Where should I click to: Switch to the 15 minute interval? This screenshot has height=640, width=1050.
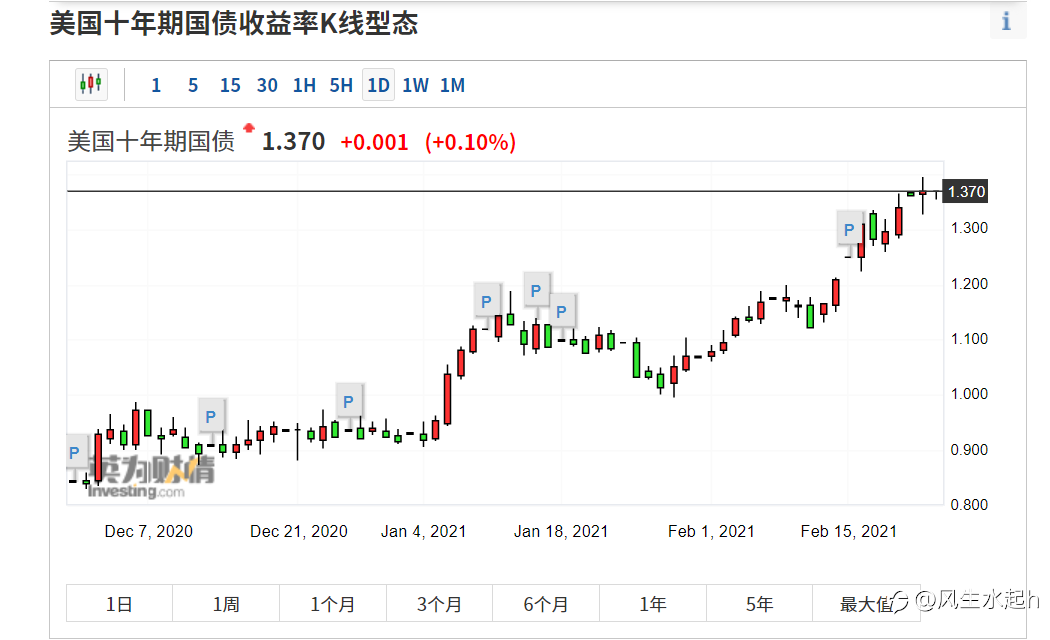[x=230, y=85]
